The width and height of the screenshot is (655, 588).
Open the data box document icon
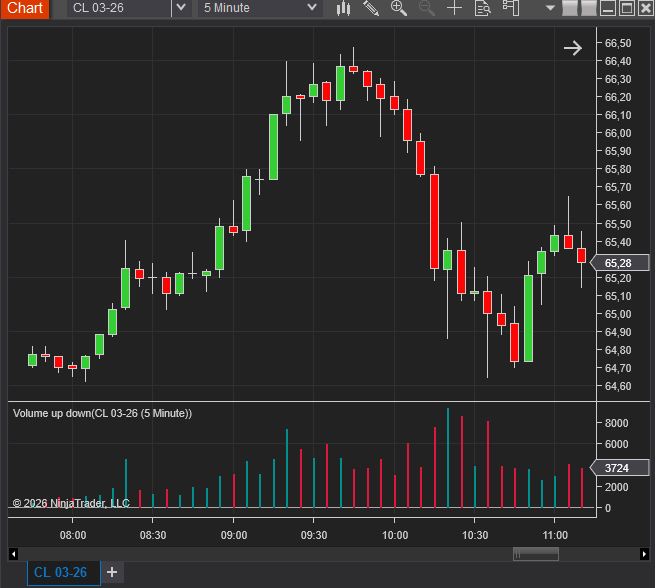pyautogui.click(x=482, y=8)
